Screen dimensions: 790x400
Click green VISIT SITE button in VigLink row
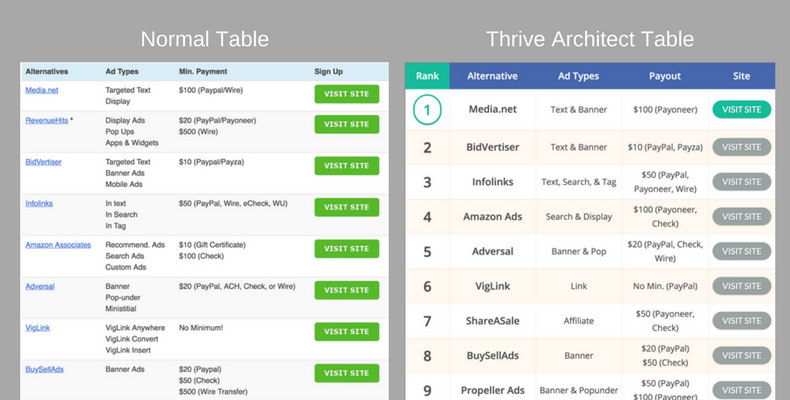pos(347,331)
